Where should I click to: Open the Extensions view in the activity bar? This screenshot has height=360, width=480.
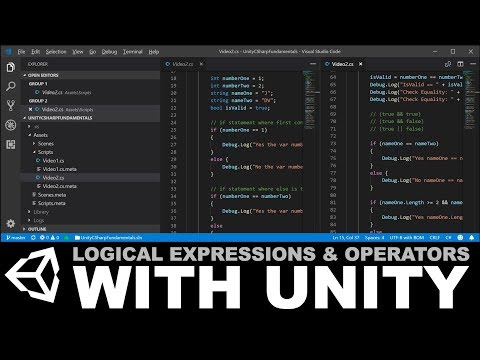coord(11,144)
